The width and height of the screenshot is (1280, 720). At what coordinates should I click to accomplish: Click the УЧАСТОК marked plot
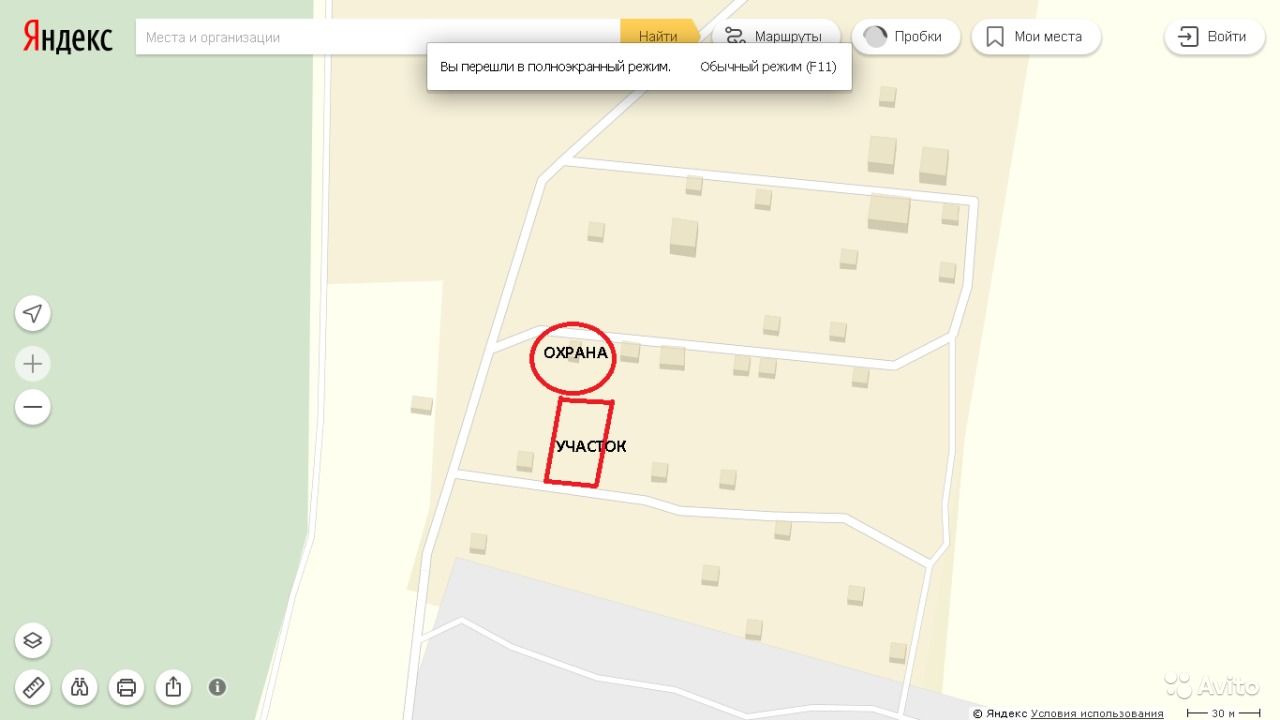point(579,443)
